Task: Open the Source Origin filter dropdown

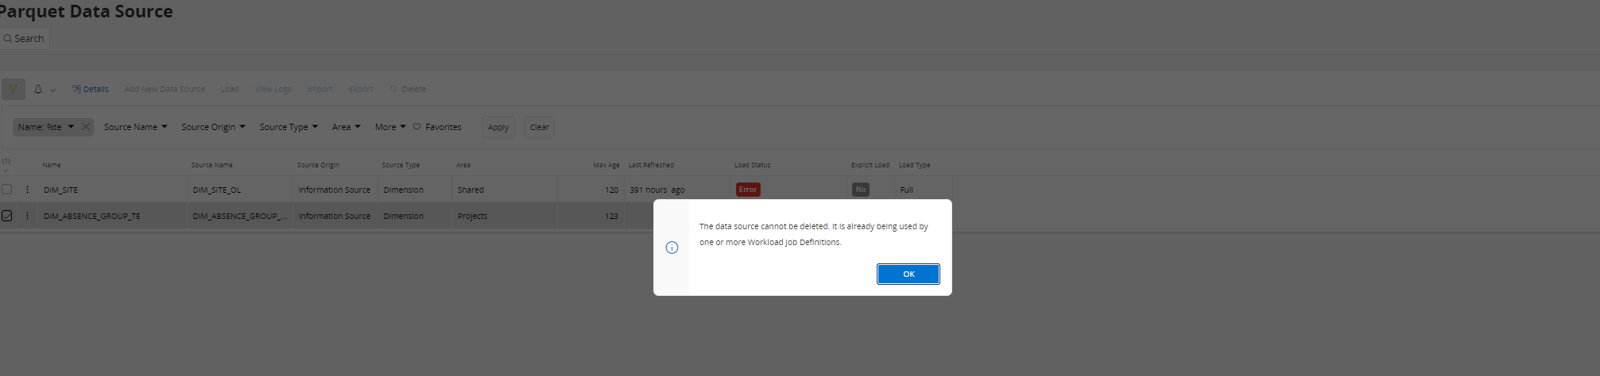Action: point(213,127)
